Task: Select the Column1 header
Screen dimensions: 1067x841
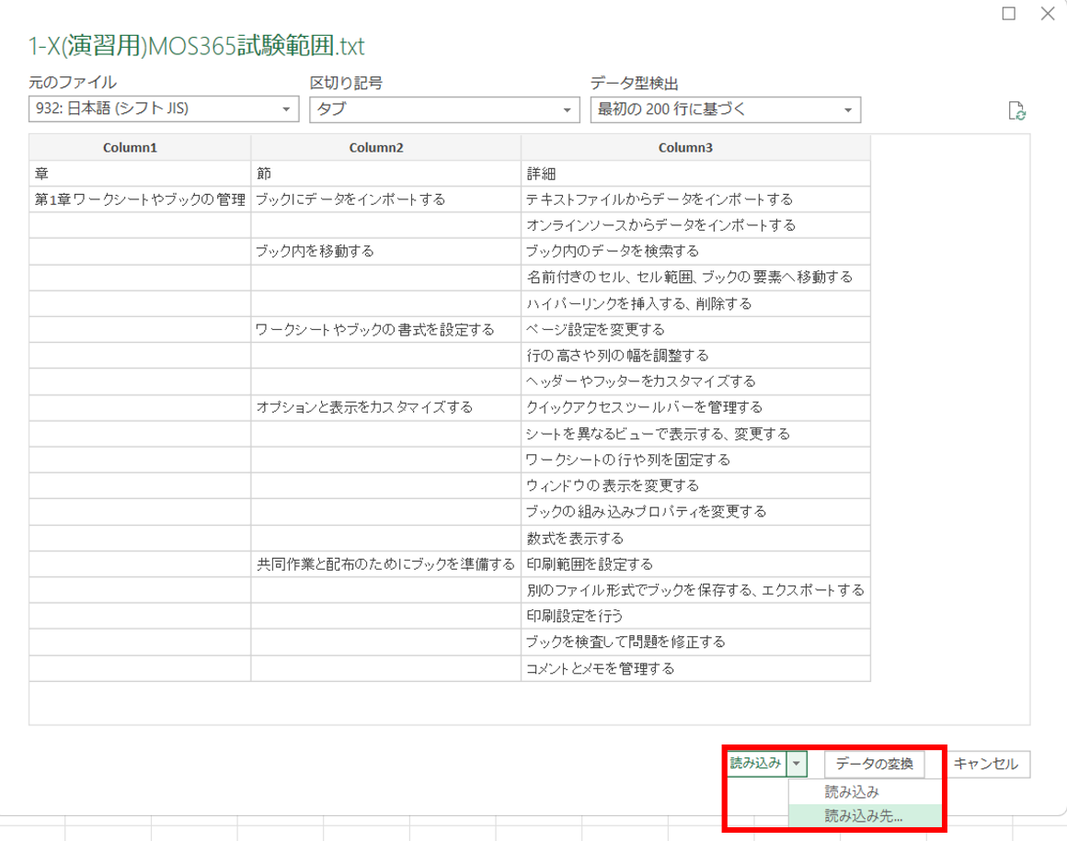Action: click(x=139, y=148)
